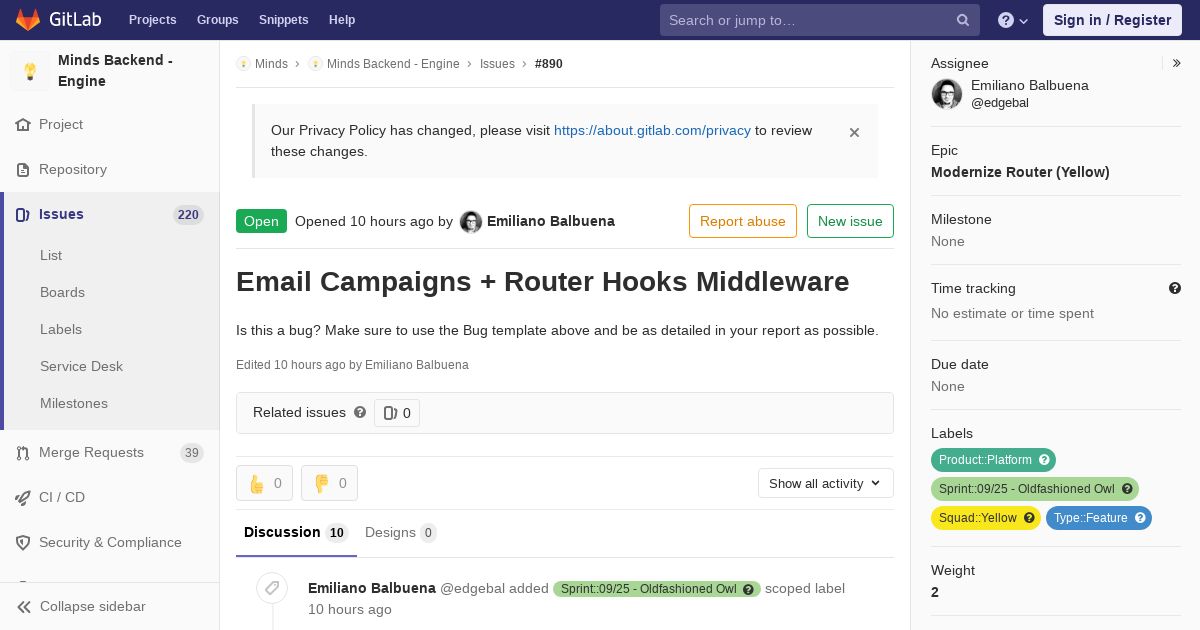Image resolution: width=1200 pixels, height=630 pixels.
Task: Open the Issues breadcrumb link
Action: (x=497, y=64)
